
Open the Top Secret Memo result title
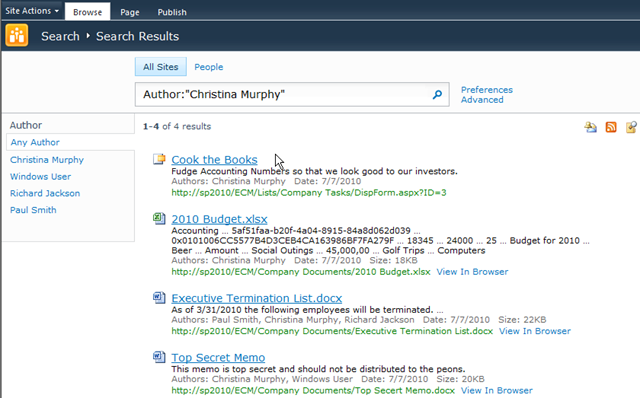pyautogui.click(x=218, y=358)
